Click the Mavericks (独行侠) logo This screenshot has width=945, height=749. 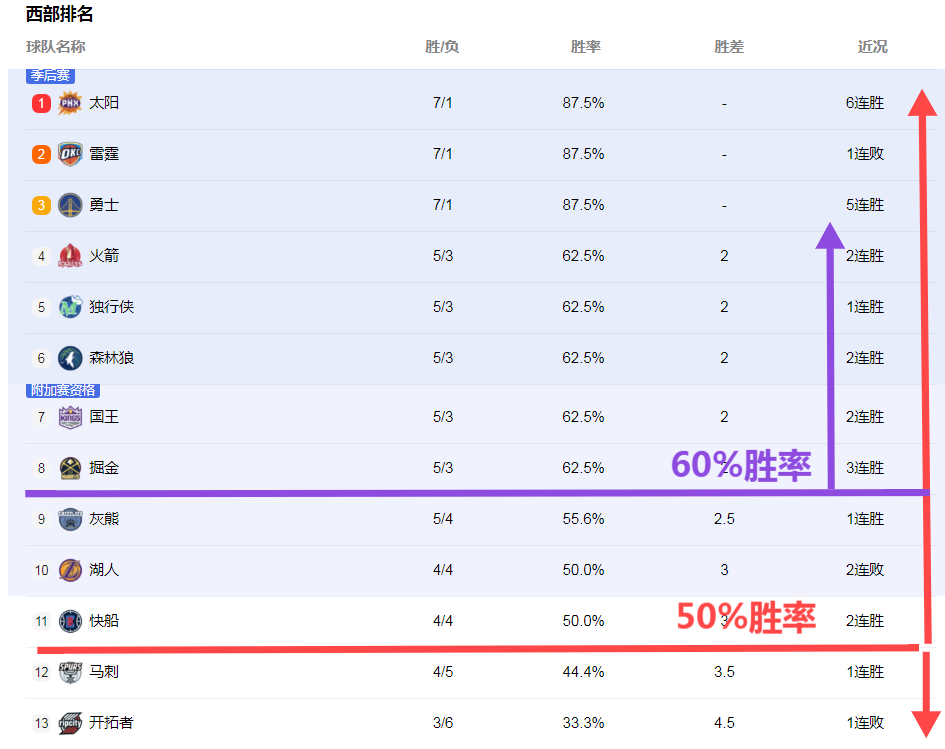68,307
